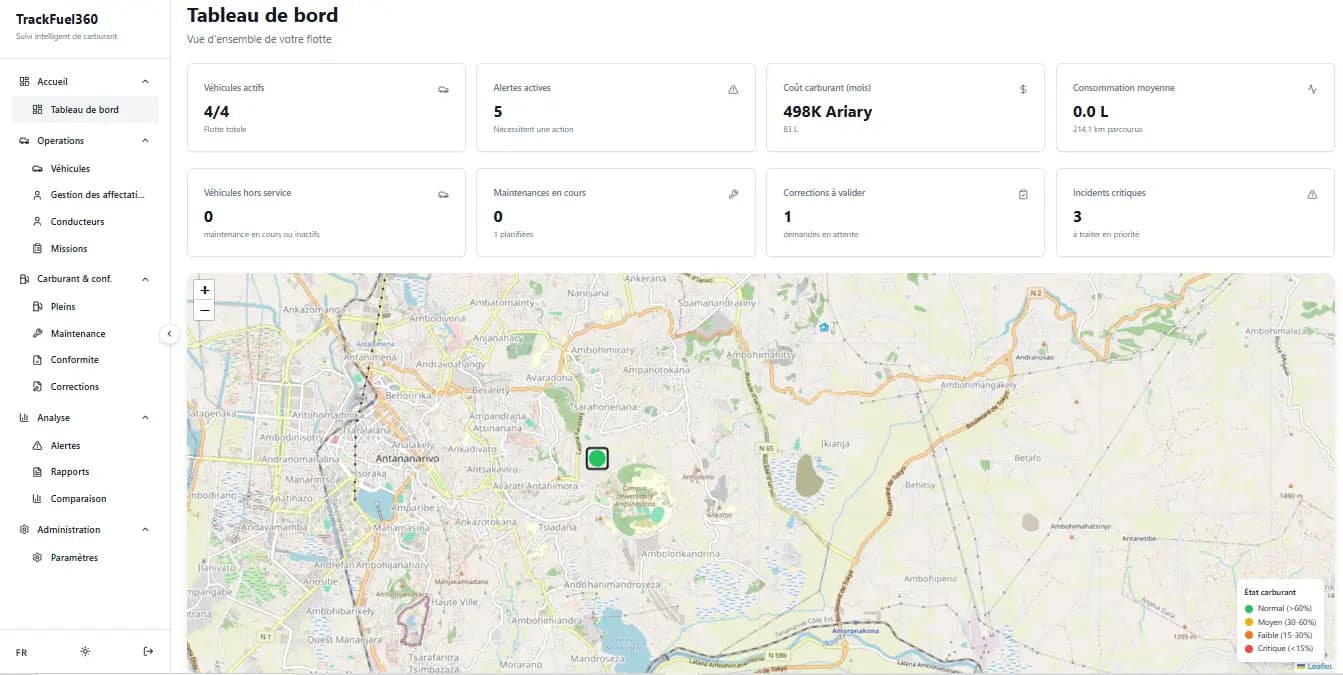1343x675 pixels.
Task: Go to the Conformite page
Action: pos(85,360)
